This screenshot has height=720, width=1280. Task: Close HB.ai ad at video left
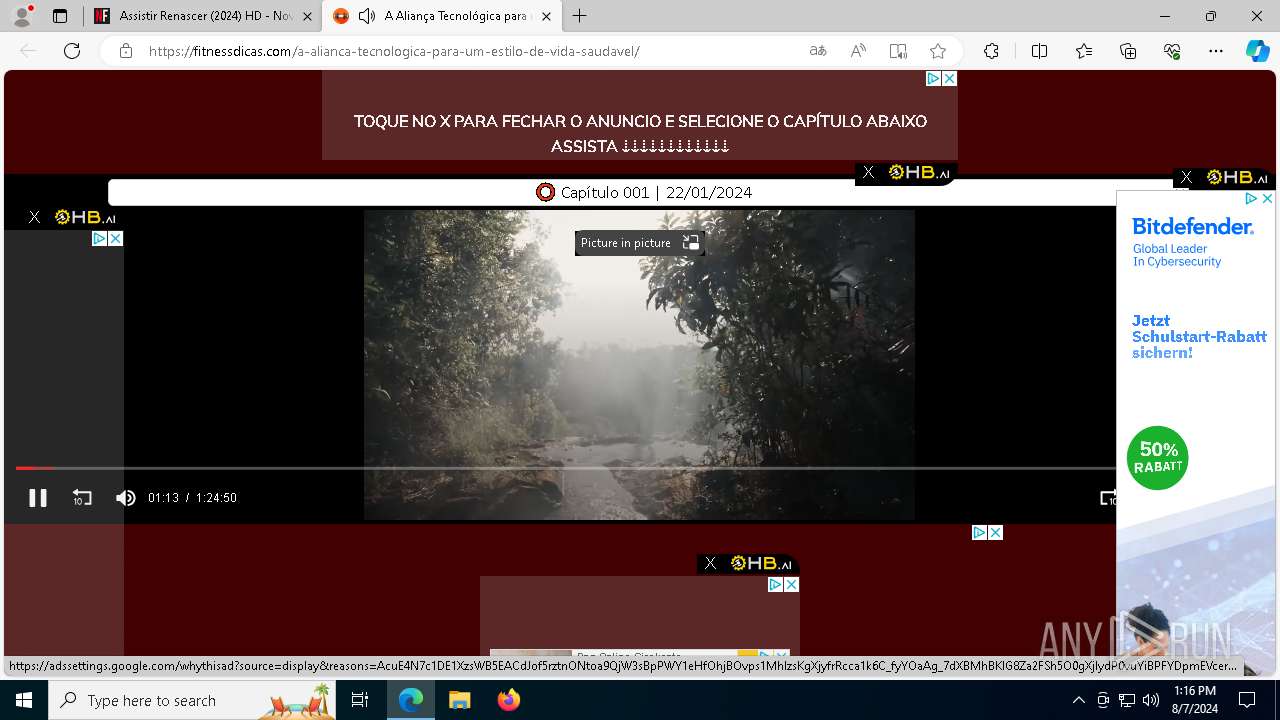click(x=34, y=217)
